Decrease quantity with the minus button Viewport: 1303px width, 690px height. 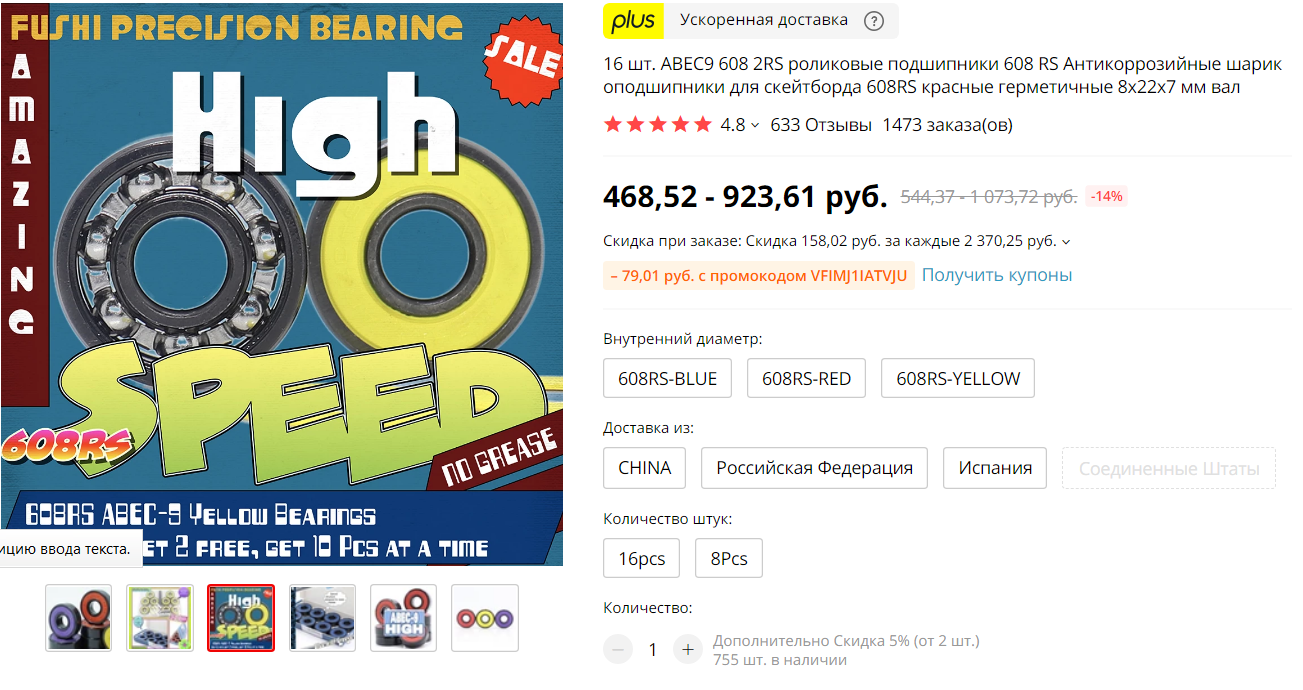click(618, 649)
